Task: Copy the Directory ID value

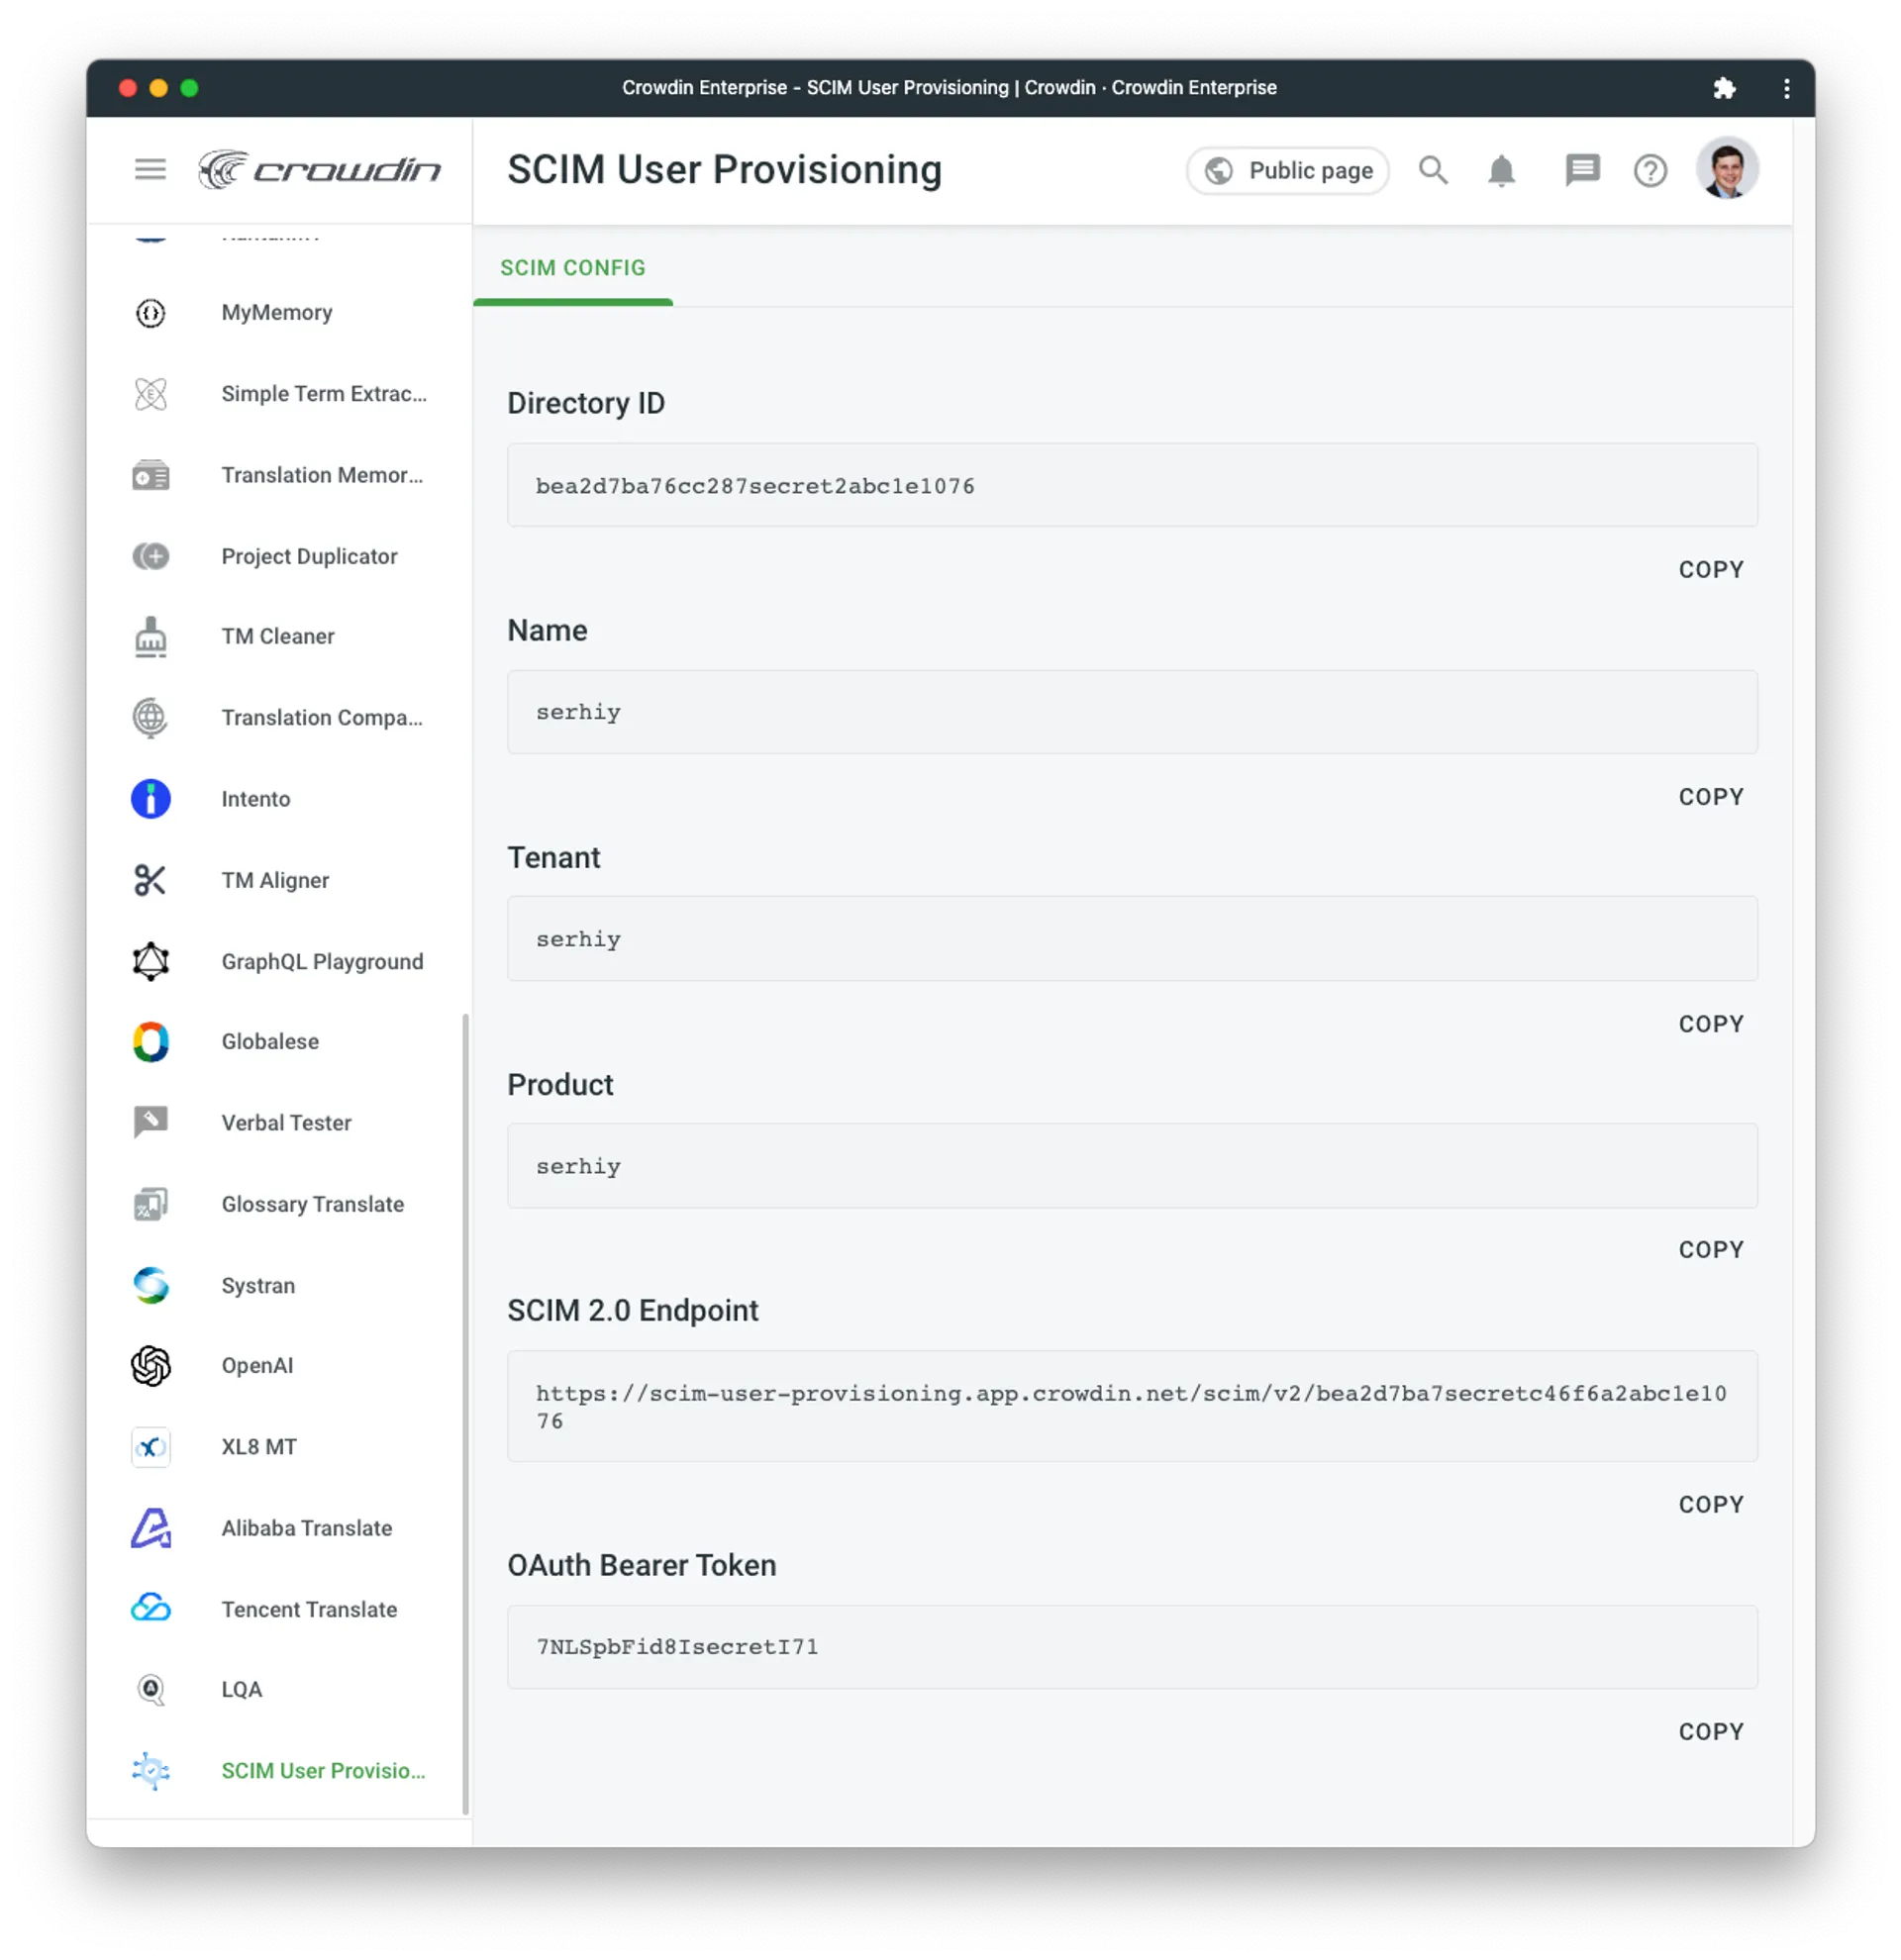Action: [1710, 569]
